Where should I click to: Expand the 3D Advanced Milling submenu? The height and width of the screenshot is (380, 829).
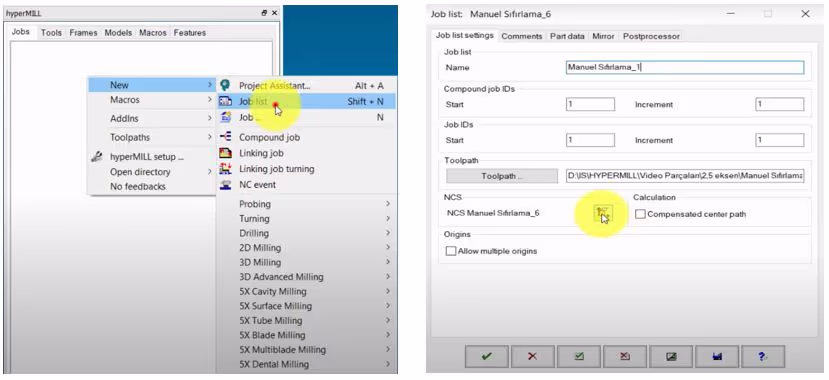tap(307, 276)
